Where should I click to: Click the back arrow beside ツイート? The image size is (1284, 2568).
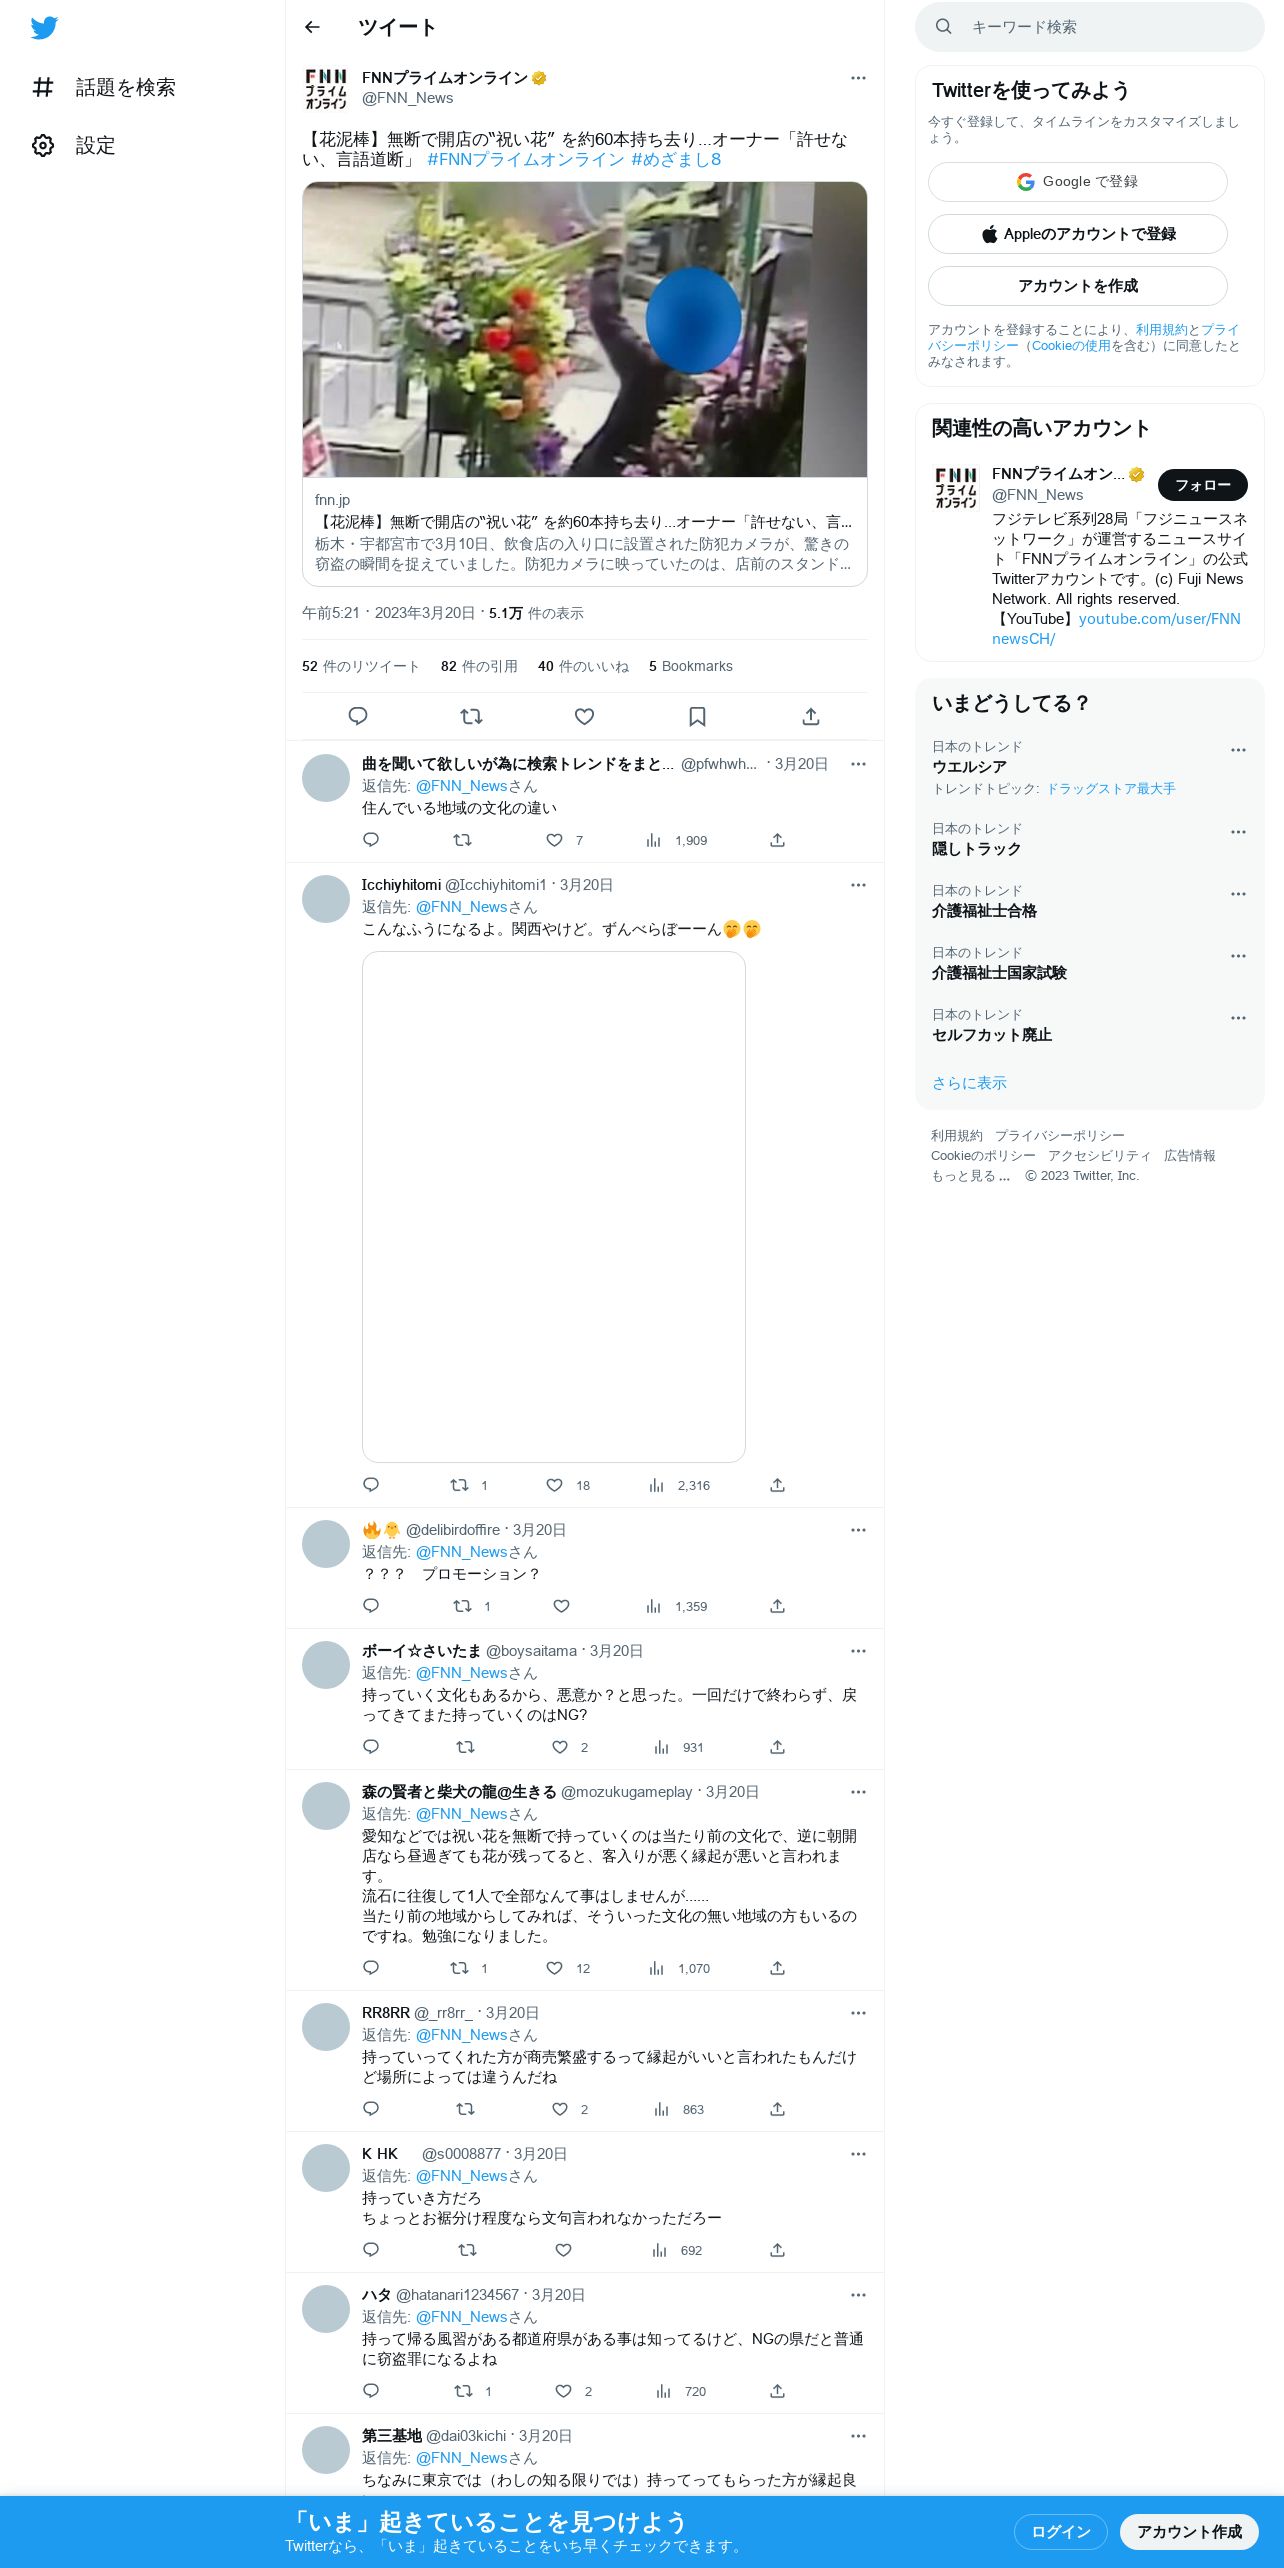312,27
